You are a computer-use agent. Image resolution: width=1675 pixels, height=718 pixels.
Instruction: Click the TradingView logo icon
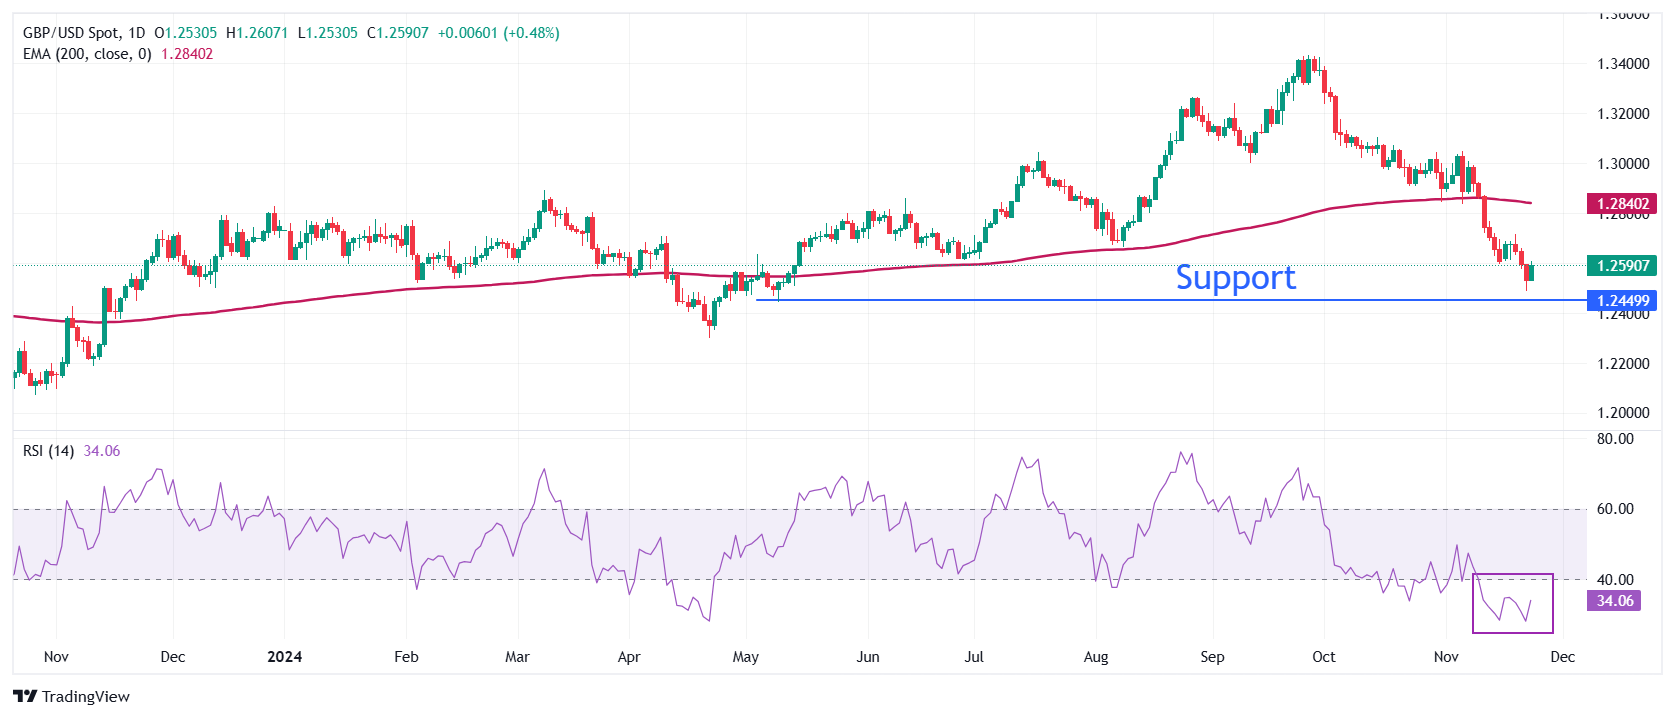click(x=25, y=697)
